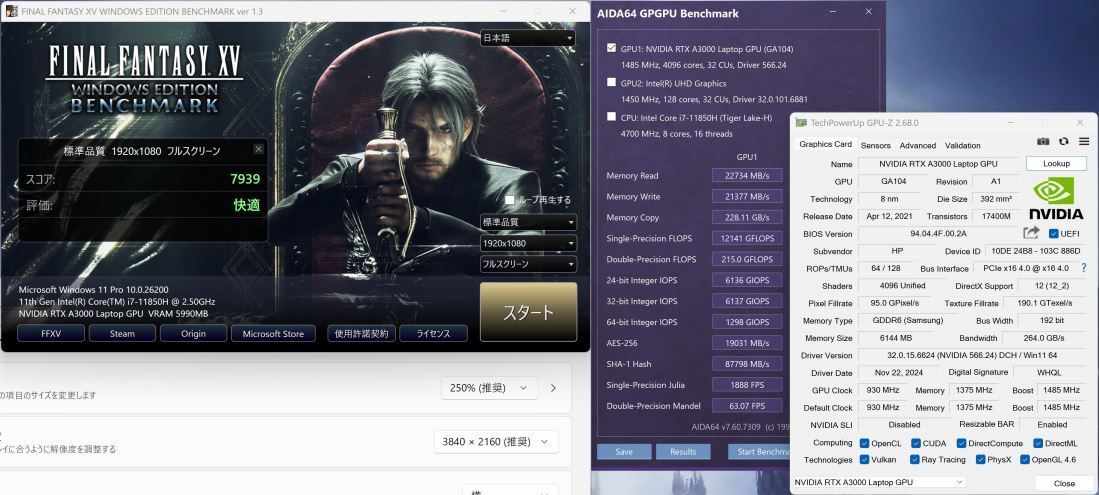Image resolution: width=1099 pixels, height=495 pixels.
Task: Click the GPU-Z refresh icon
Action: (1063, 142)
